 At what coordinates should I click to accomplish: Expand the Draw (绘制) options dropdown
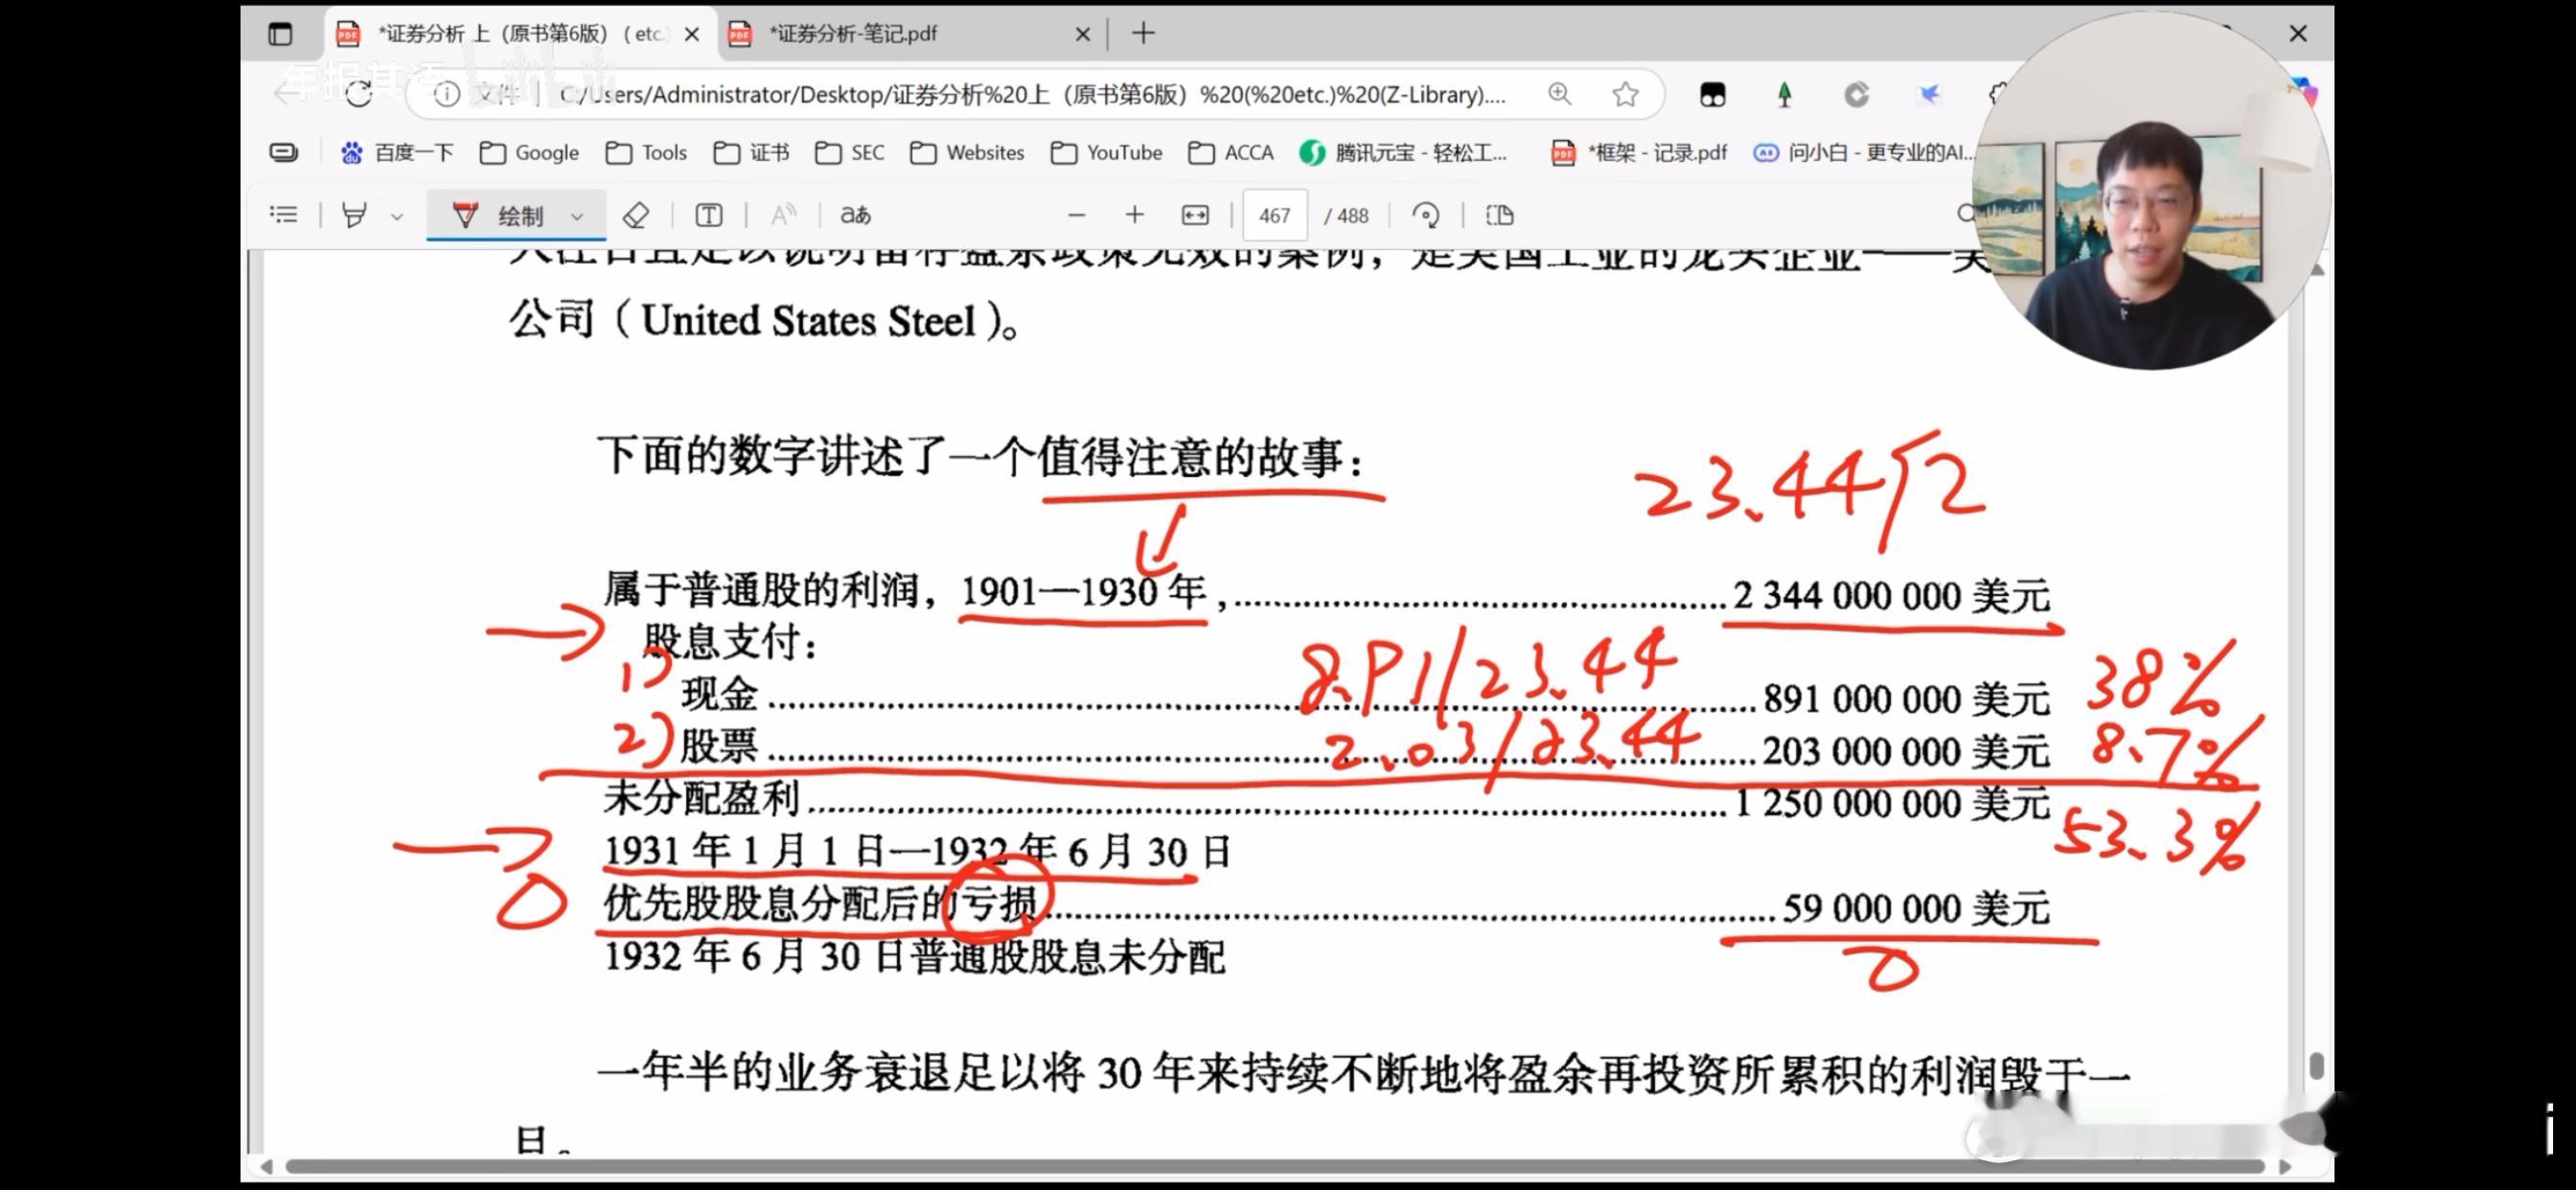tap(577, 215)
